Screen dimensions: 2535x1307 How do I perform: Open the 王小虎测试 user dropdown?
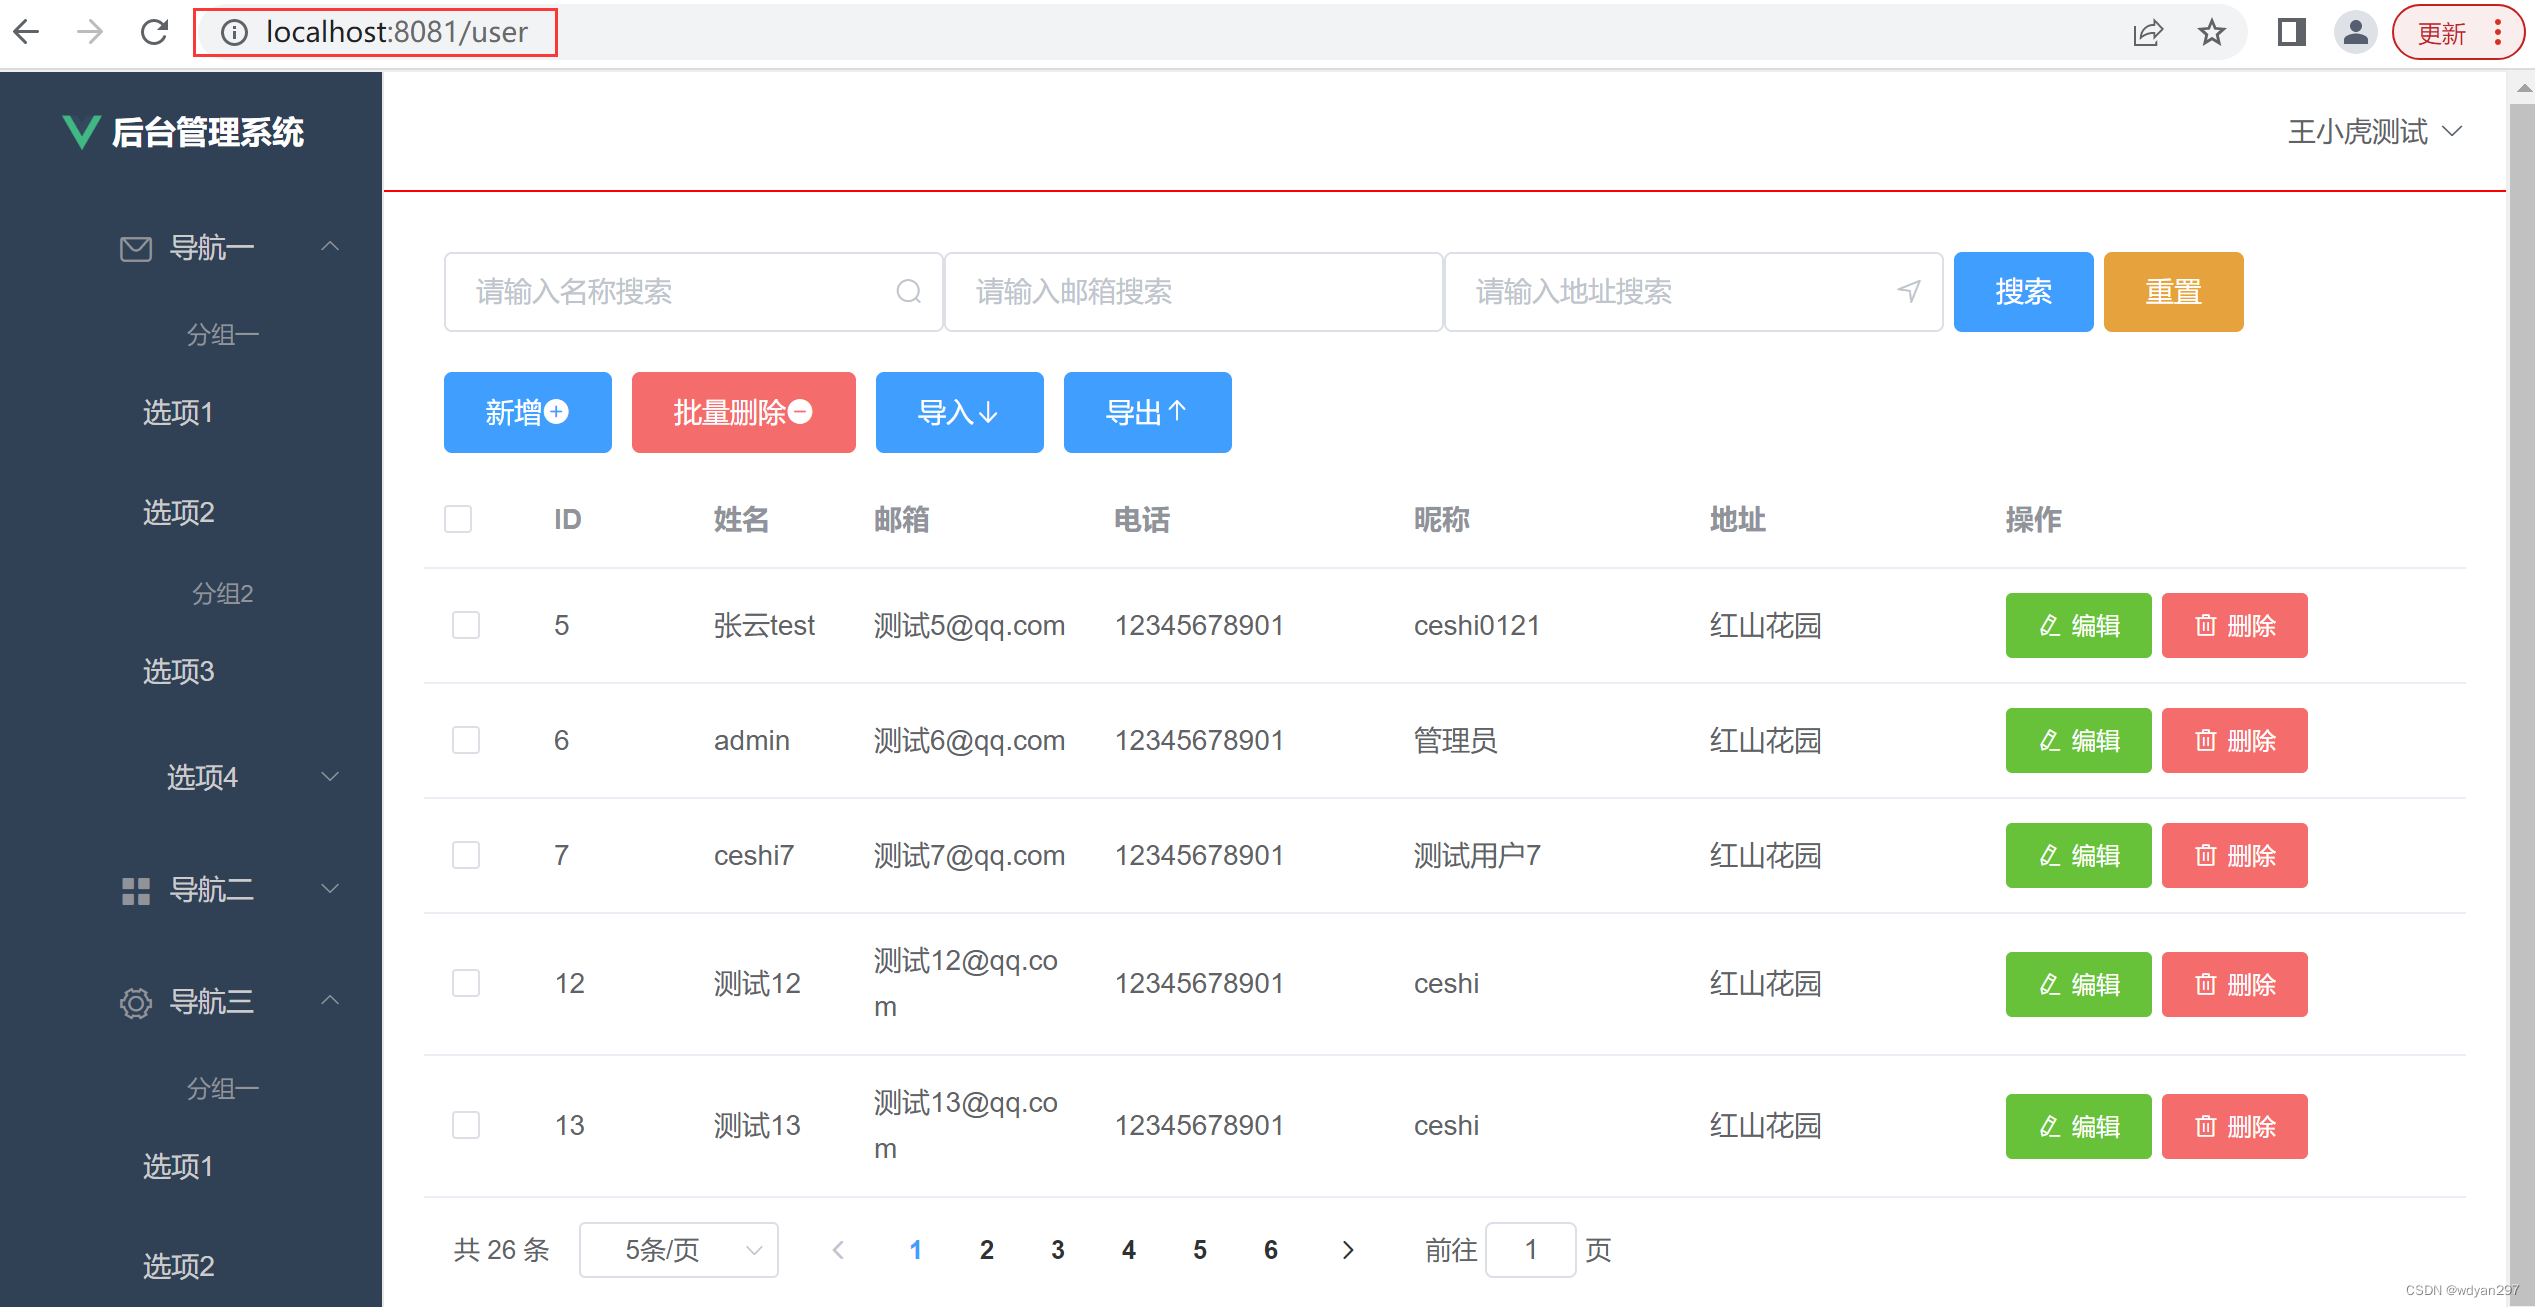2374,132
